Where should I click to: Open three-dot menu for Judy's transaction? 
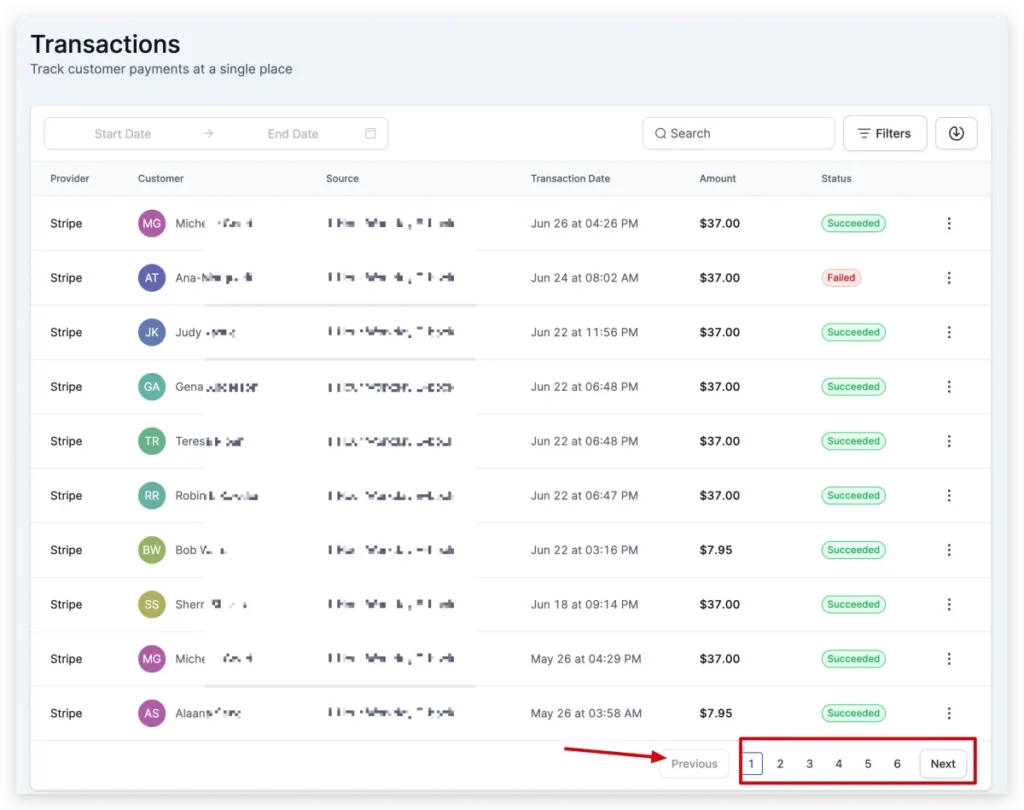click(948, 332)
